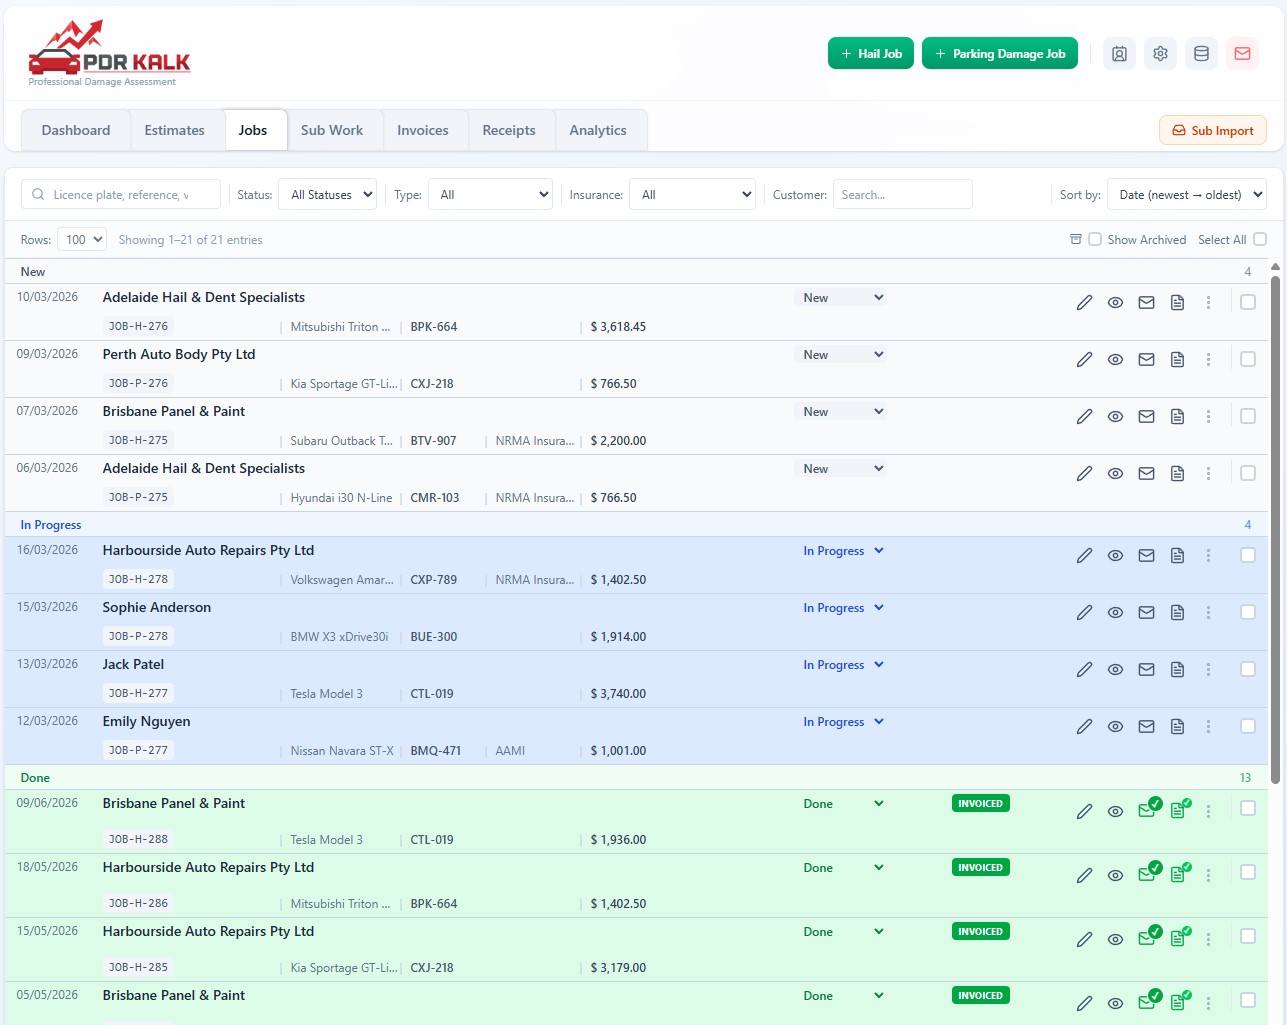
Task: Open the Done status dropdown for JOB-H-288
Action: pos(841,804)
